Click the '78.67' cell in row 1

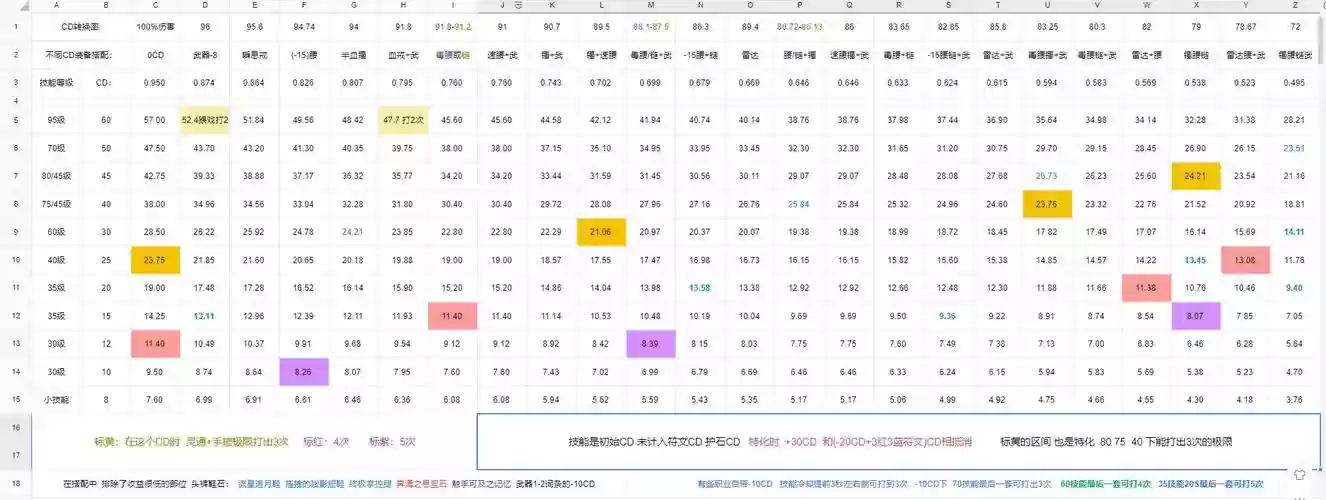coord(1245,25)
